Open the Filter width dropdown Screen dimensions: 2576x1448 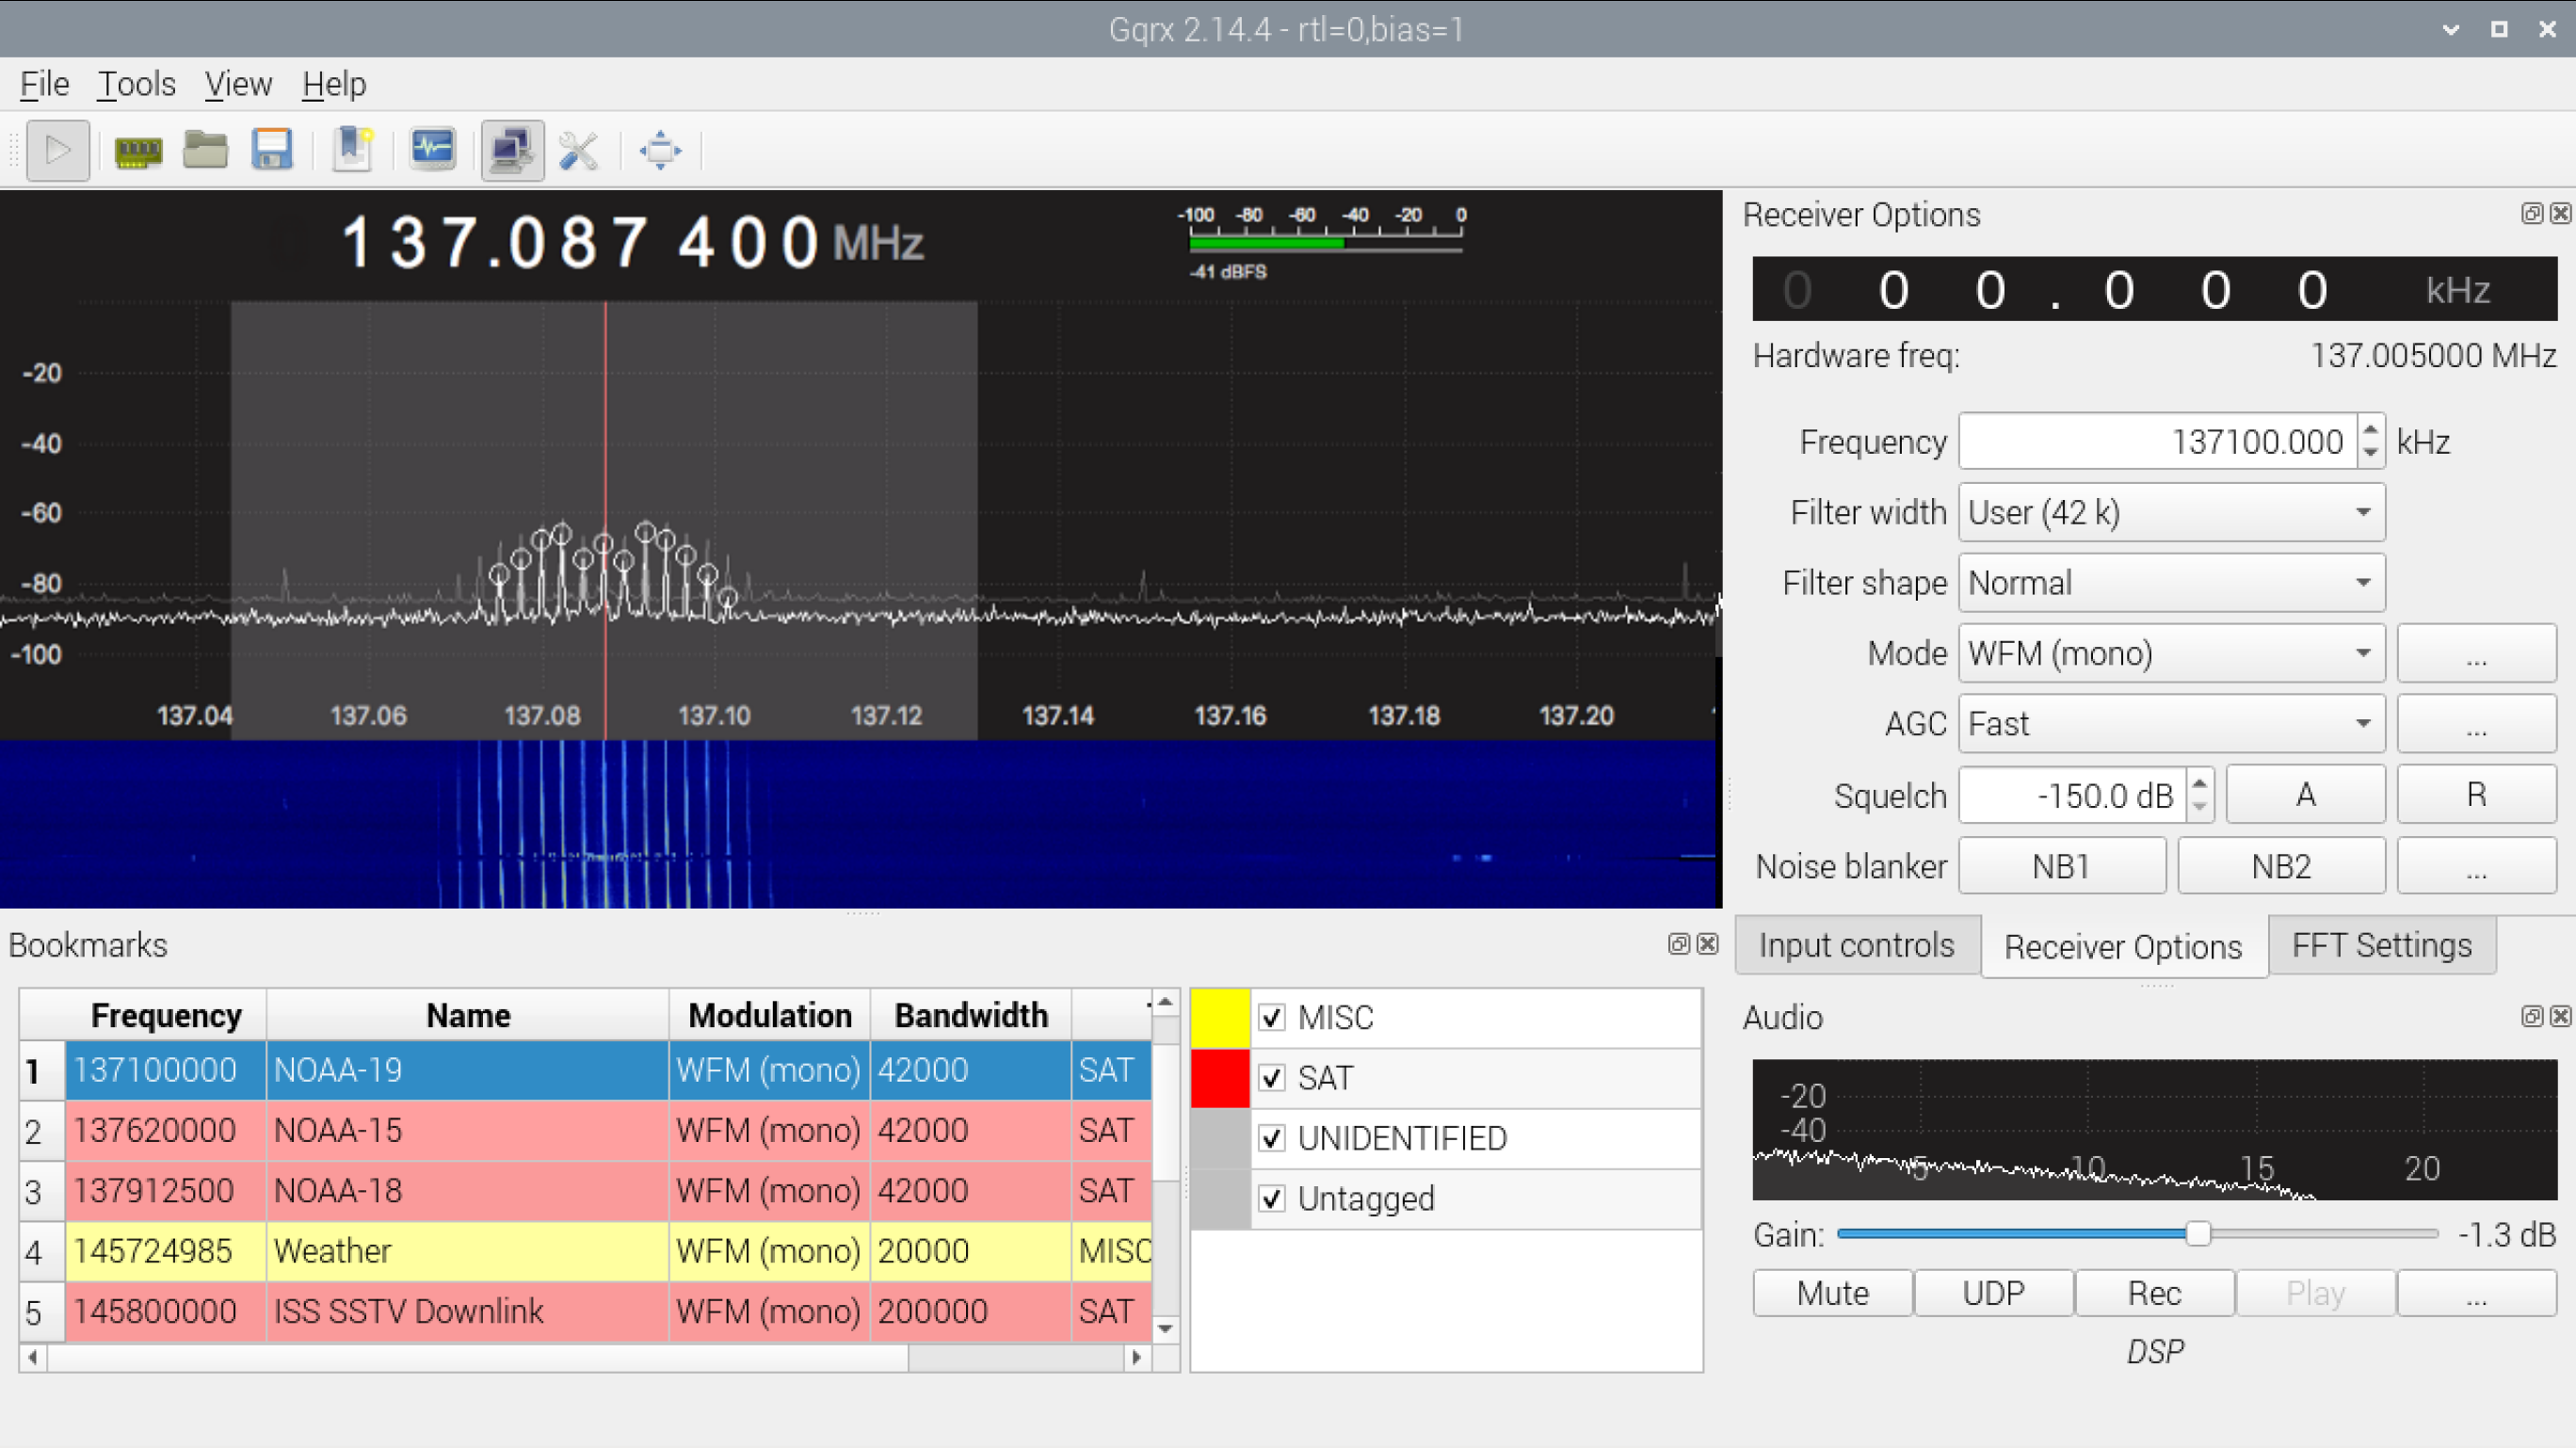coord(2170,512)
